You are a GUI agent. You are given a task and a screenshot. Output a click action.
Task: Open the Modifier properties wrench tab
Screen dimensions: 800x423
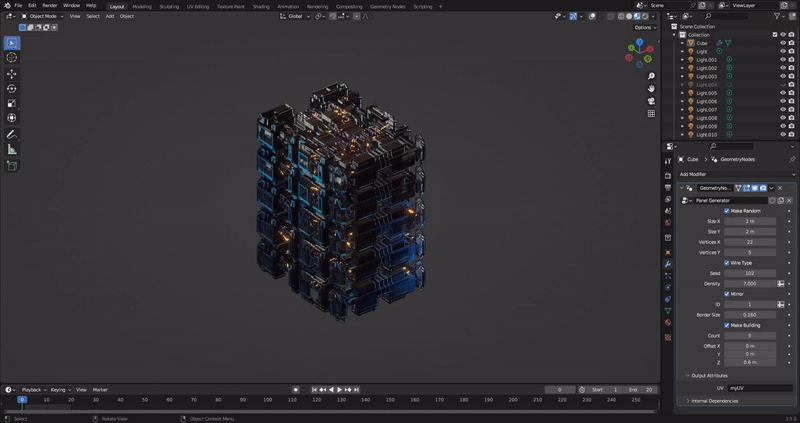[668, 264]
